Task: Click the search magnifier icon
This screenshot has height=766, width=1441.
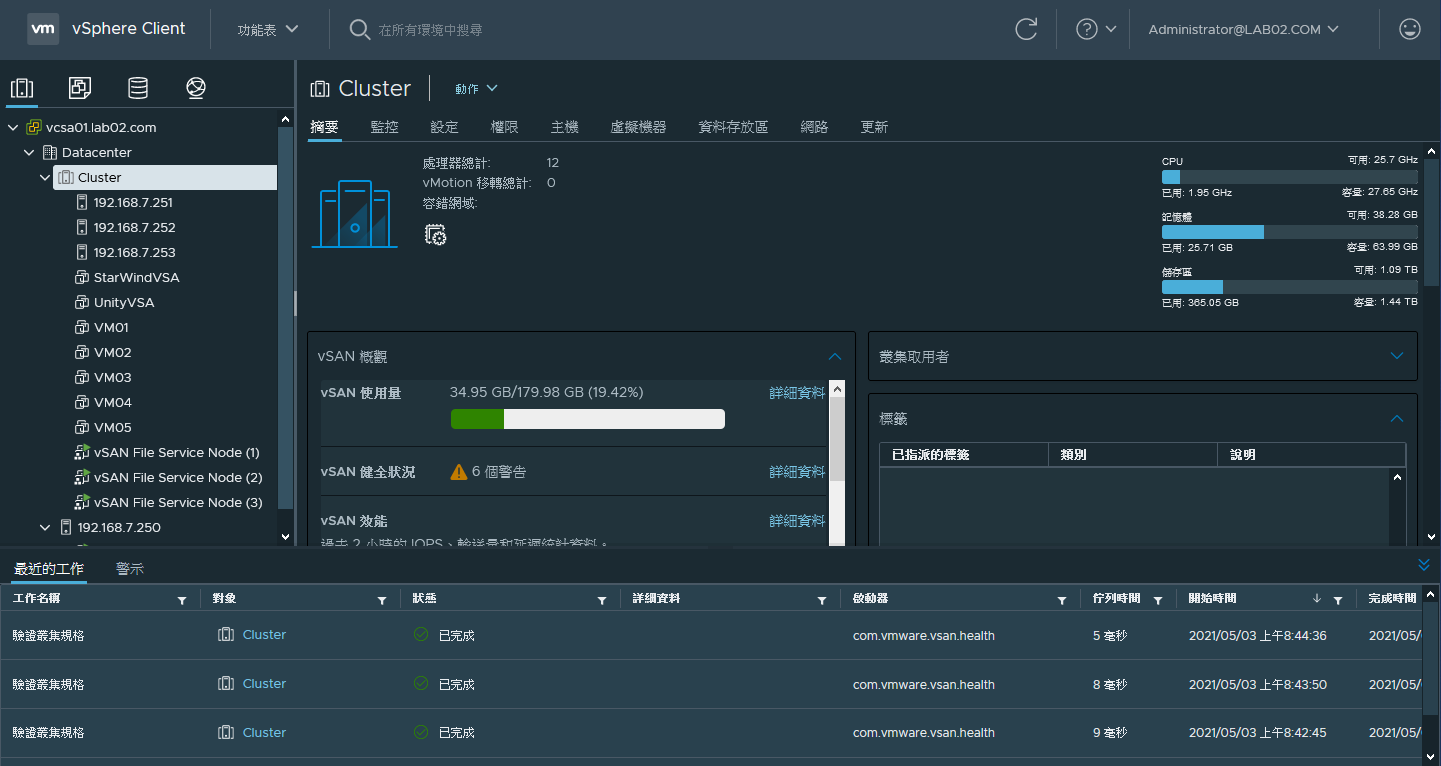Action: pyautogui.click(x=360, y=29)
